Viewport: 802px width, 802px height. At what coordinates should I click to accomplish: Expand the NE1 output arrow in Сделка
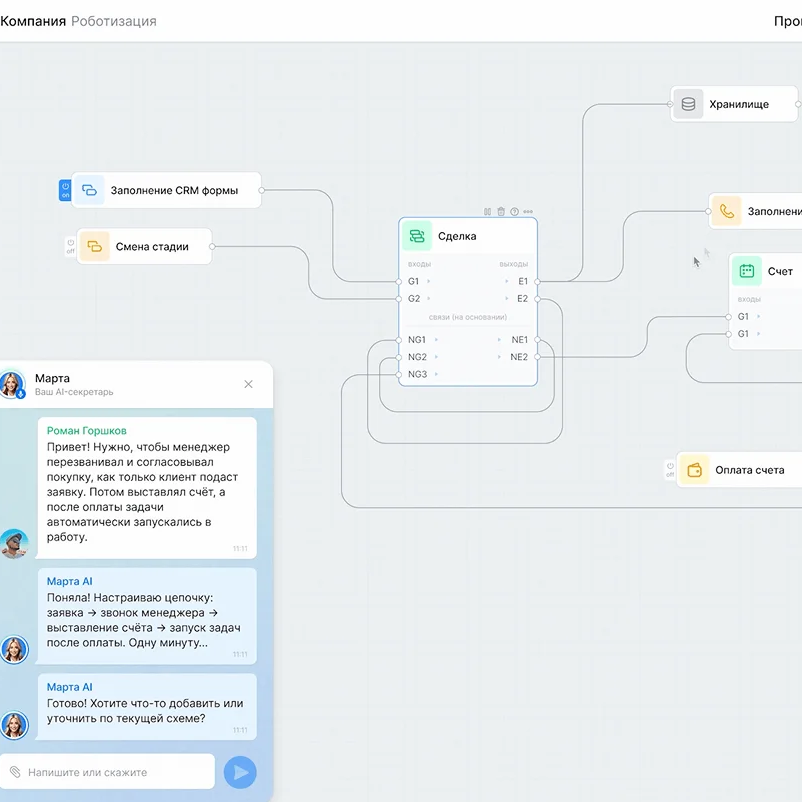pos(500,340)
